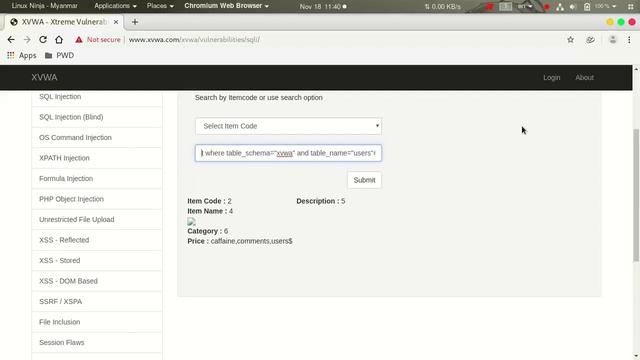Go to File Inclusion
This screenshot has width=640, height=360.
point(97,322)
